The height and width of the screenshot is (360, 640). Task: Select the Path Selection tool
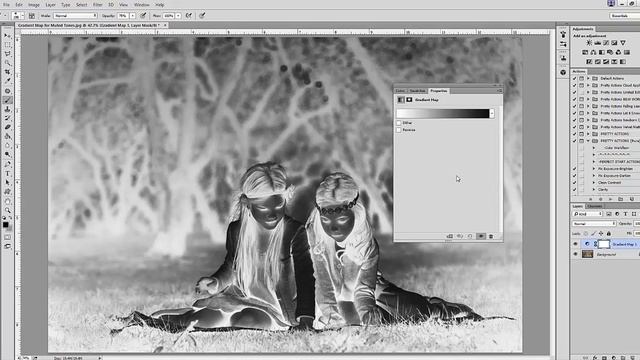(7, 182)
